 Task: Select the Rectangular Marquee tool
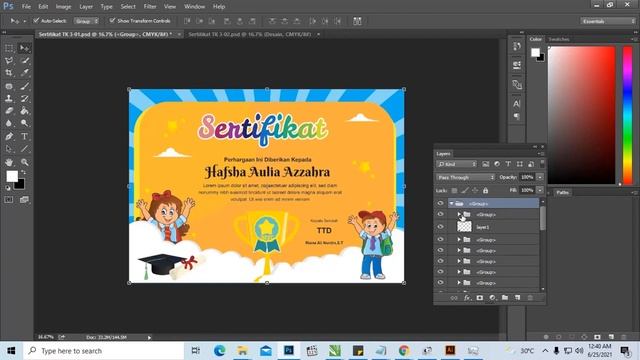pyautogui.click(x=9, y=48)
